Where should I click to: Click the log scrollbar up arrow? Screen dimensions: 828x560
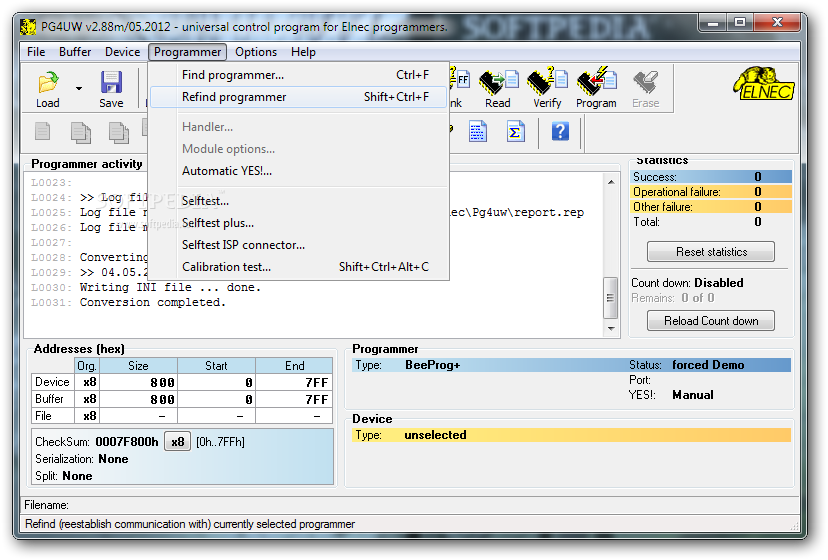pyautogui.click(x=611, y=182)
